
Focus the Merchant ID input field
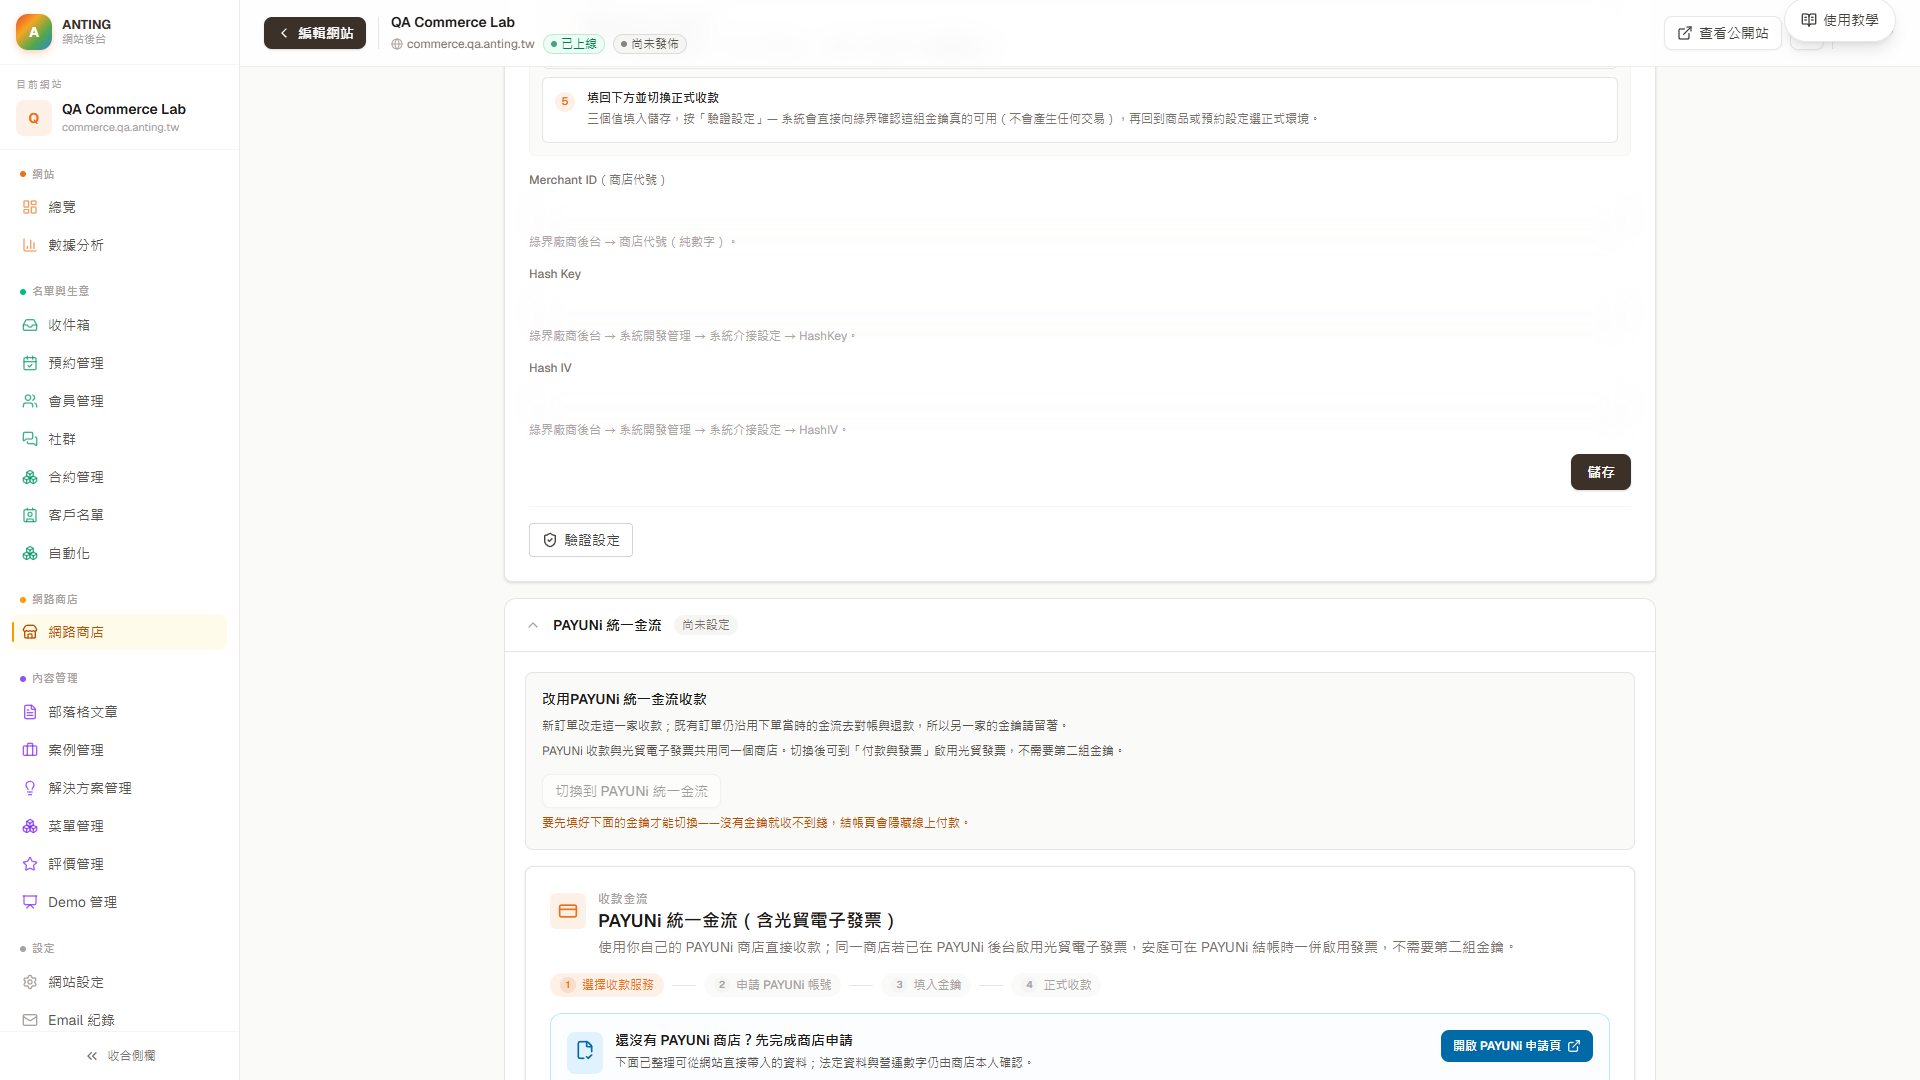pyautogui.click(x=1080, y=211)
